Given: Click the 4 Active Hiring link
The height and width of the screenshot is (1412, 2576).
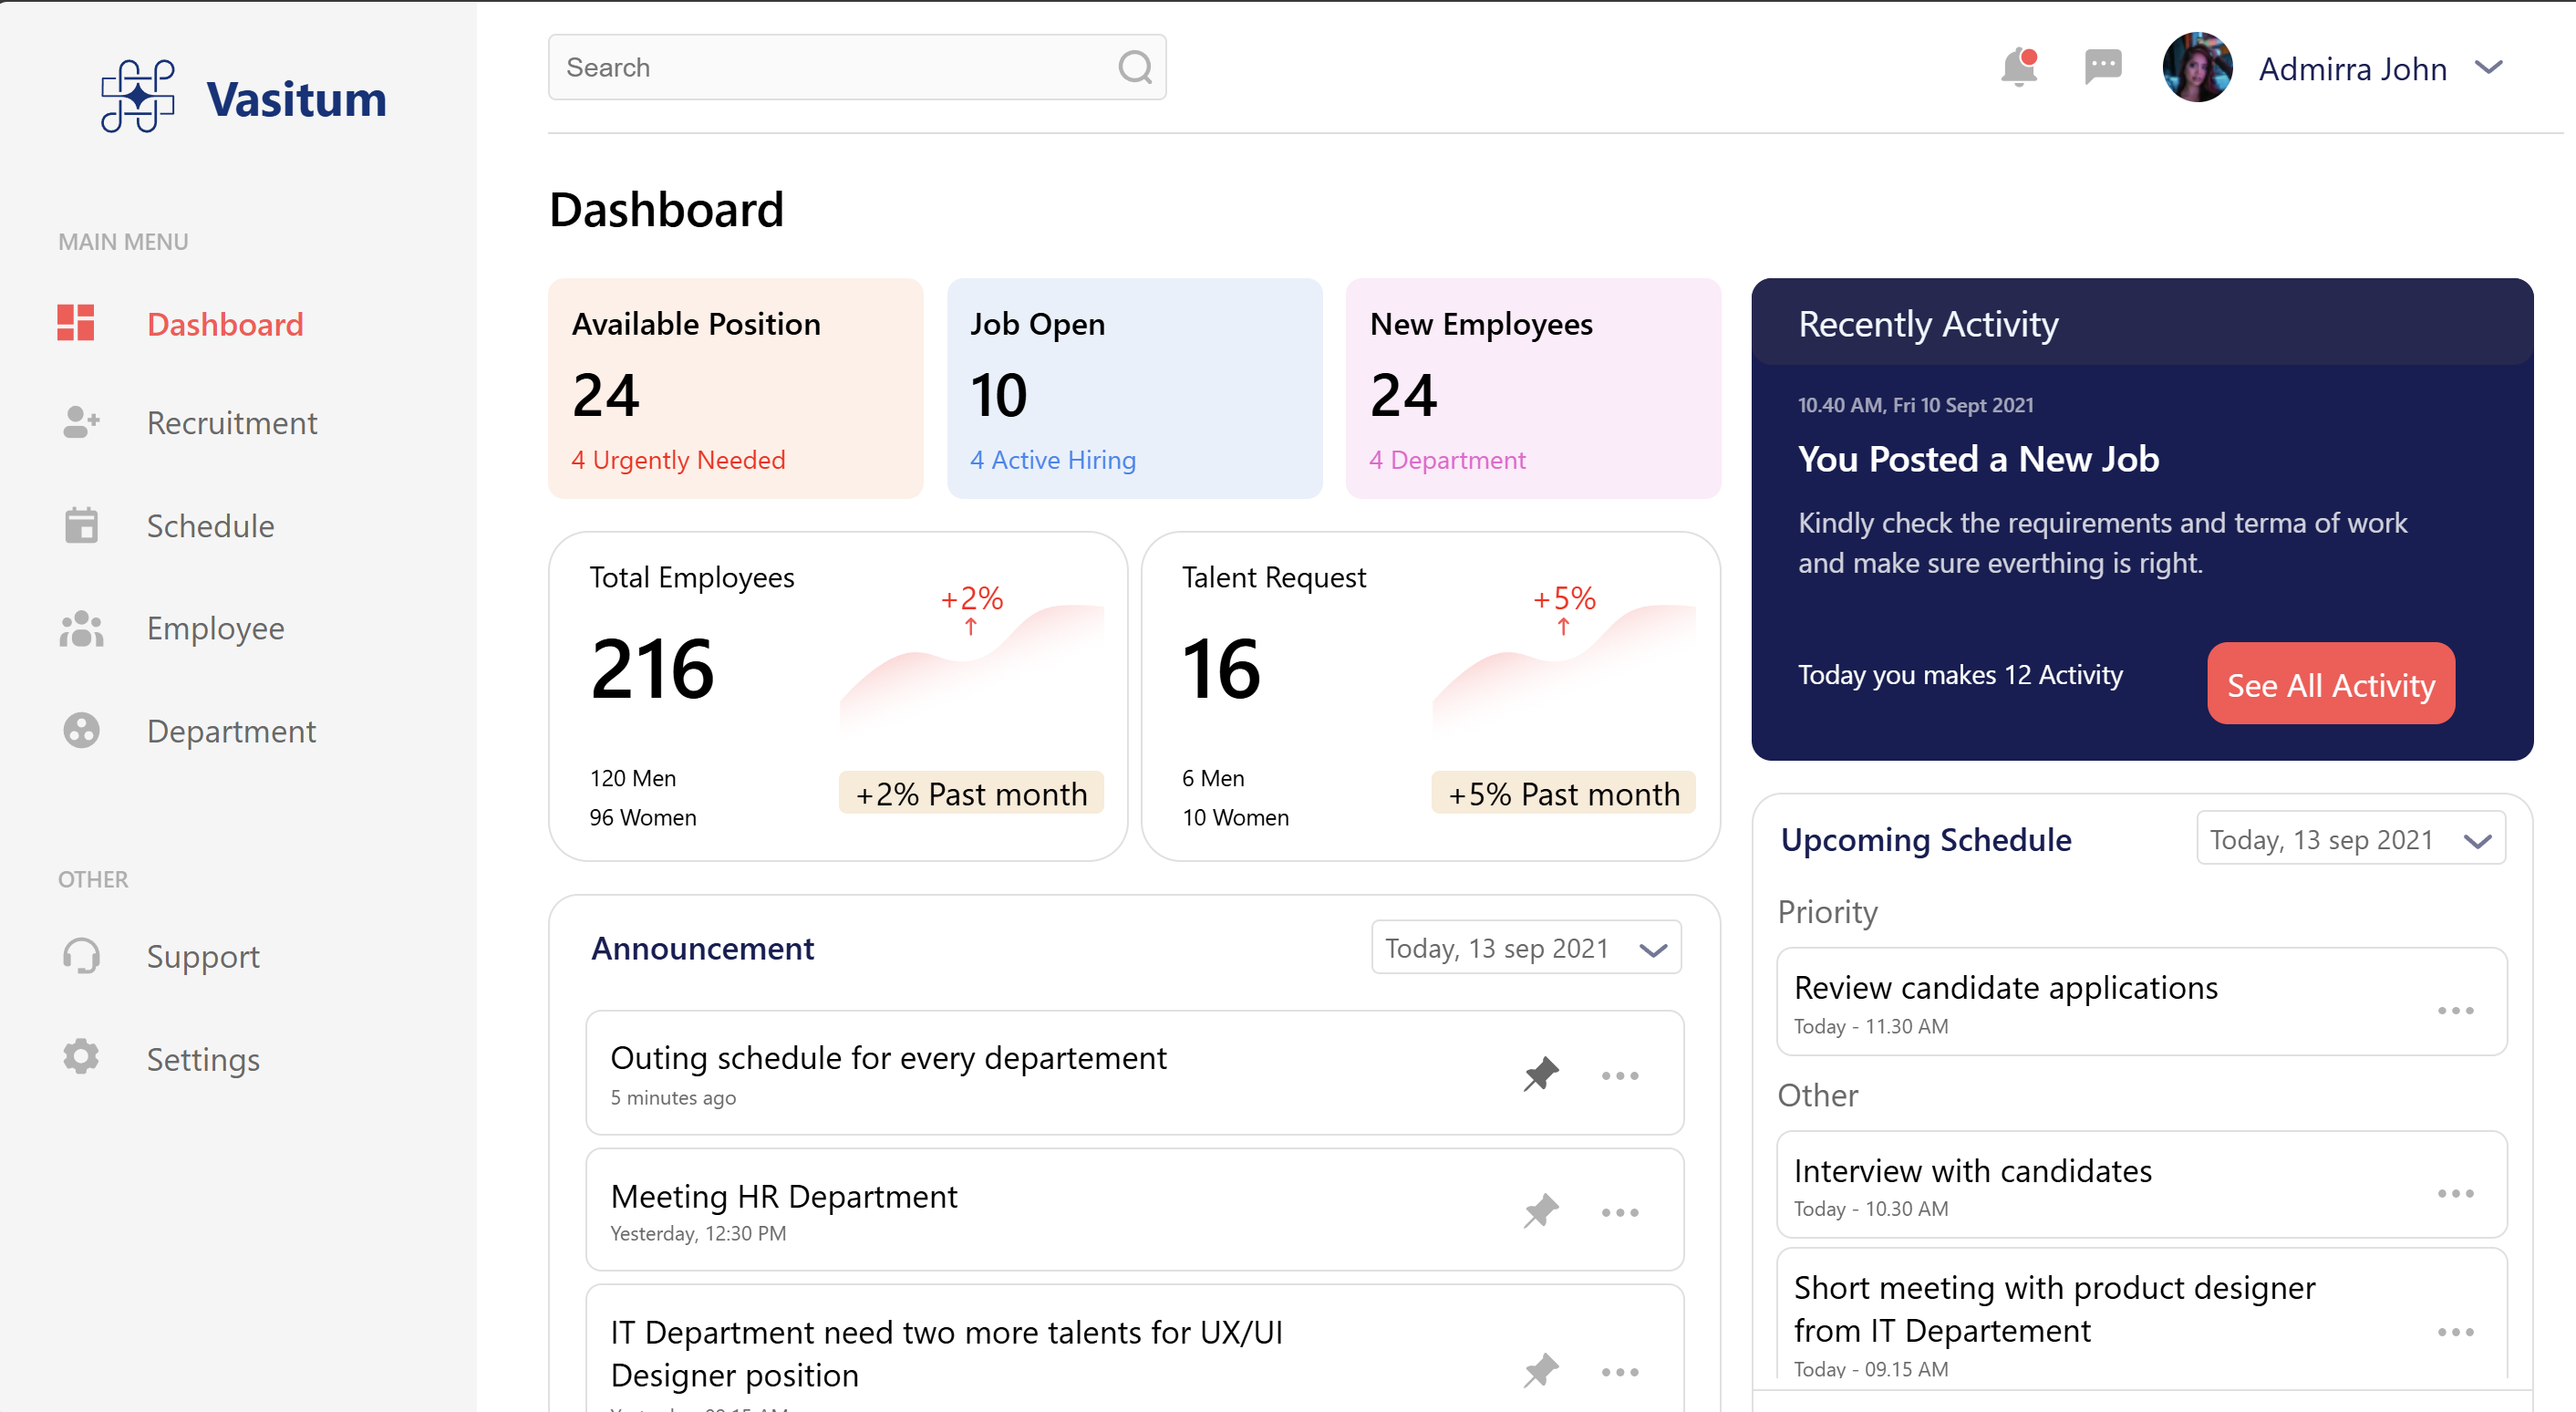Looking at the screenshot, I should click(x=1053, y=460).
